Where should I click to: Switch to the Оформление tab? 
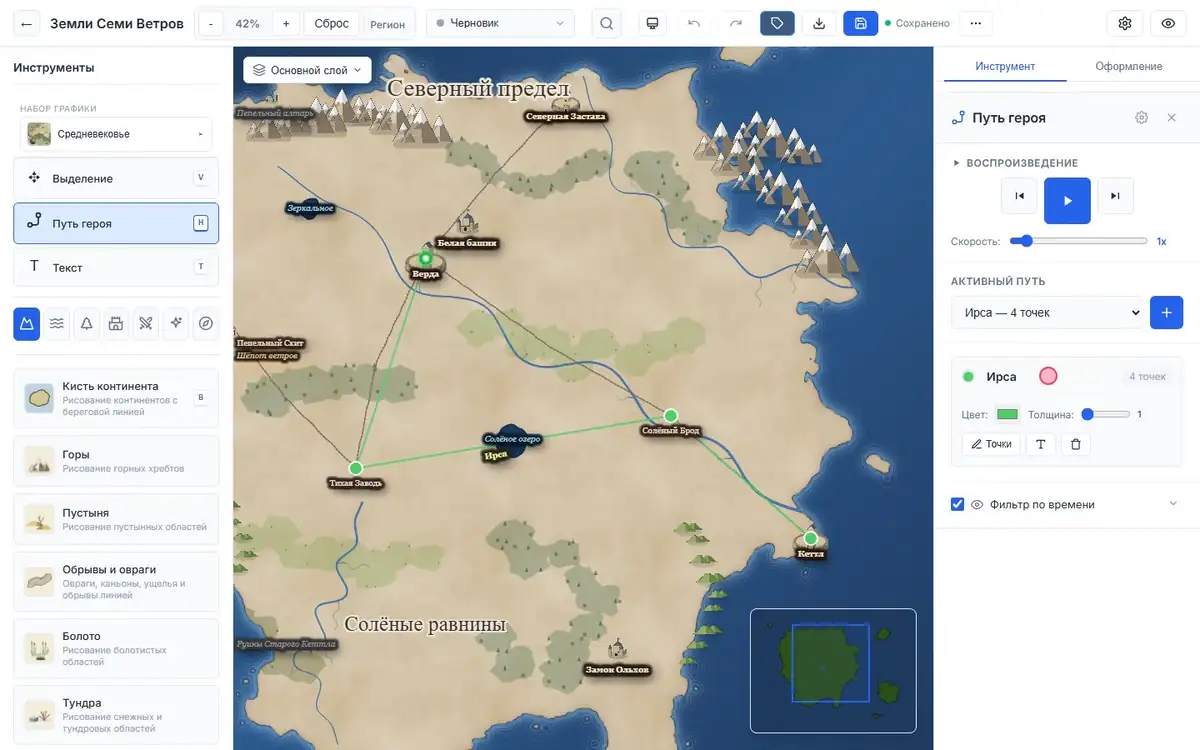(1128, 66)
